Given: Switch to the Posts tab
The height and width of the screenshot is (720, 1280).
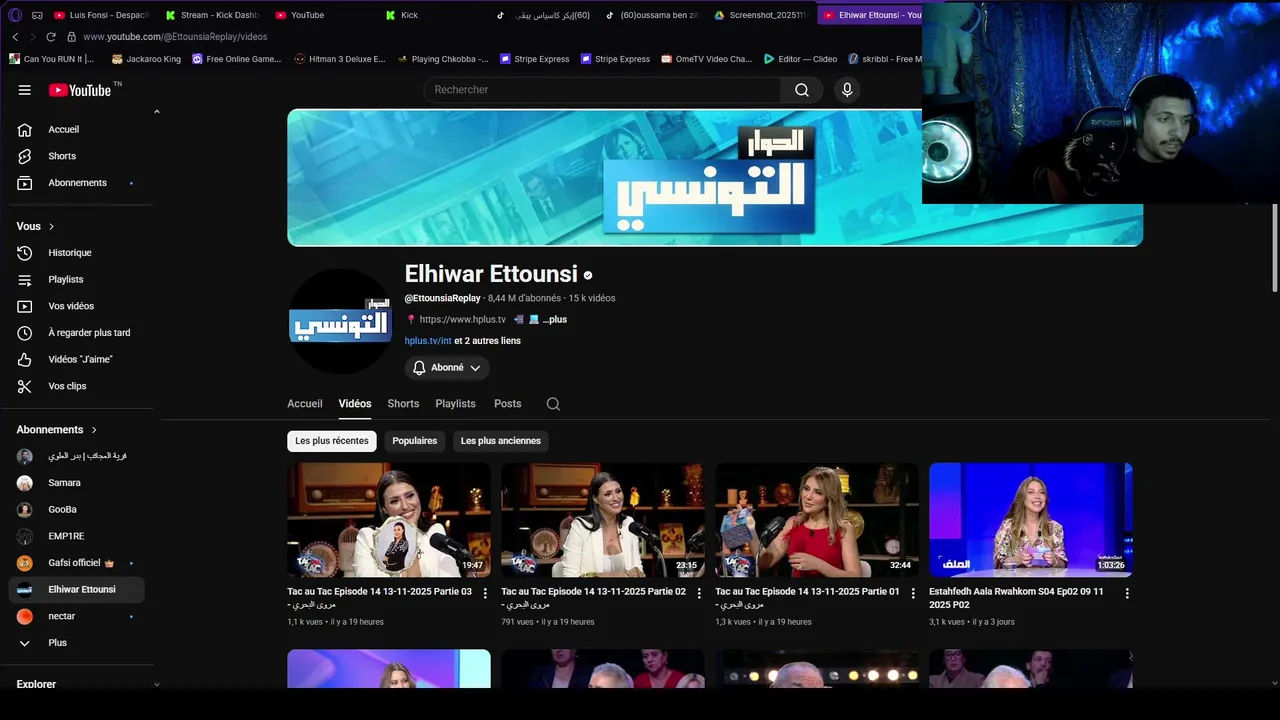Looking at the screenshot, I should (x=508, y=404).
